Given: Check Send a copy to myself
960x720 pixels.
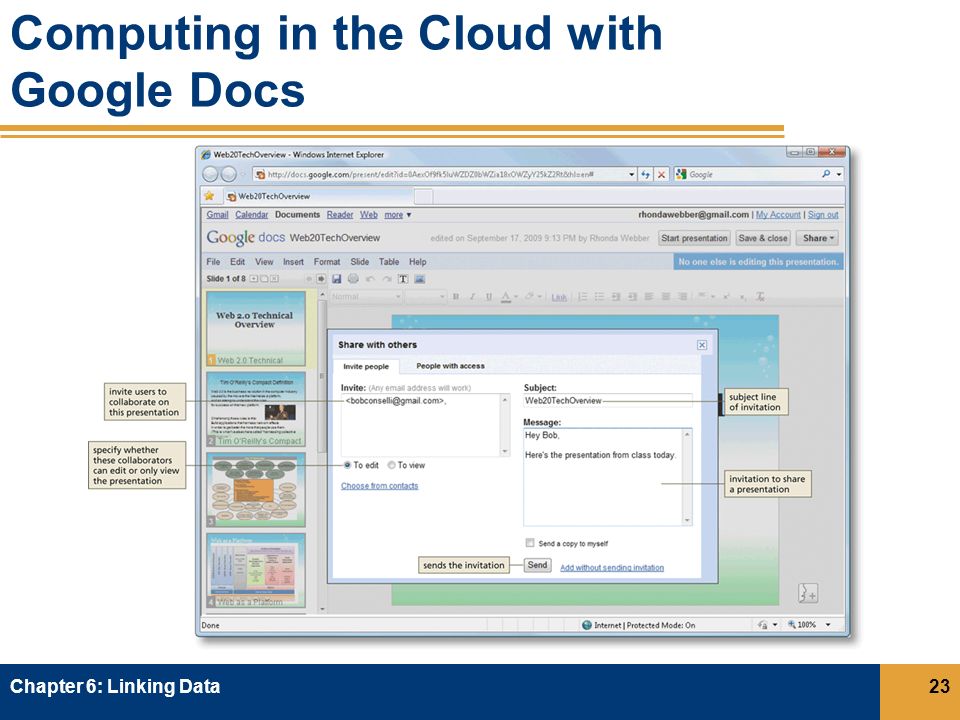Looking at the screenshot, I should pos(530,543).
